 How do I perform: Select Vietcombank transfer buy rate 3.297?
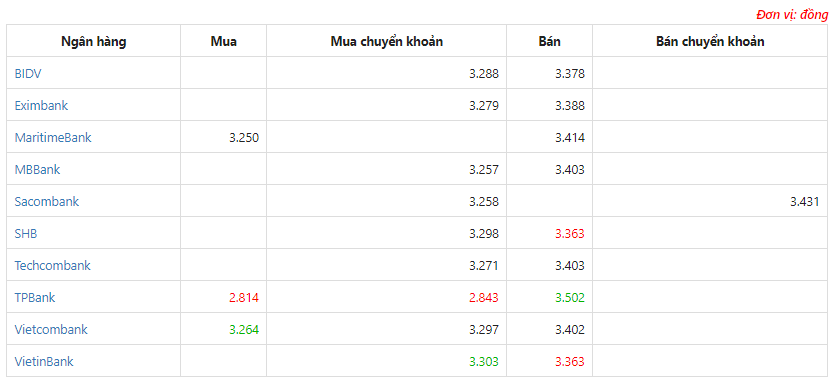coord(484,329)
